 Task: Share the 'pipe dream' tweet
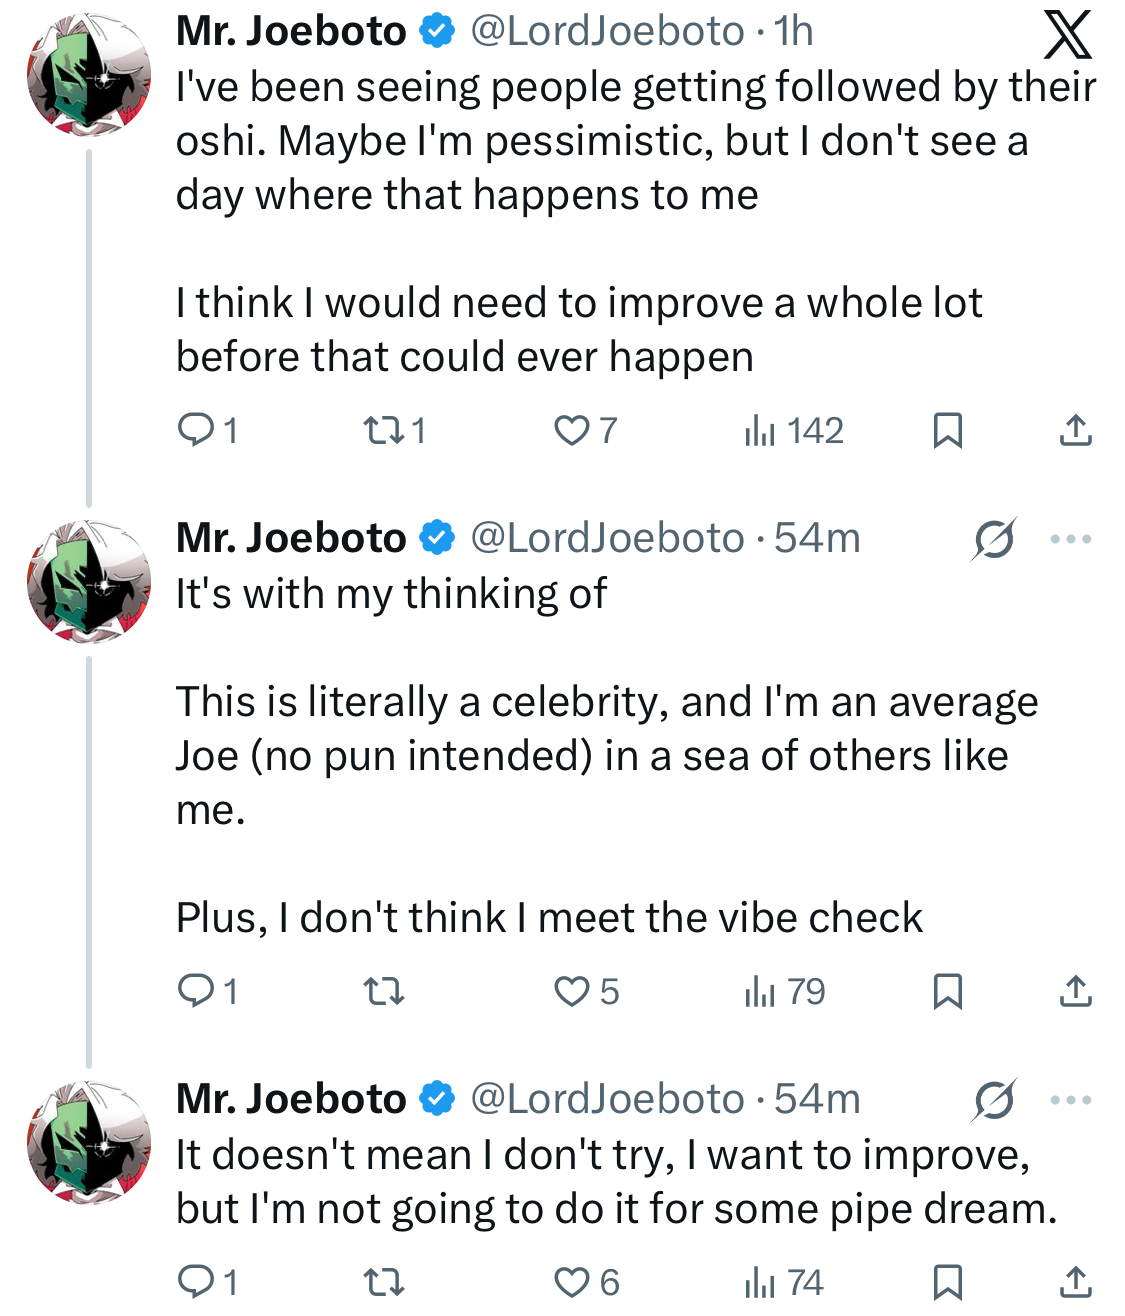pos(1075,1282)
